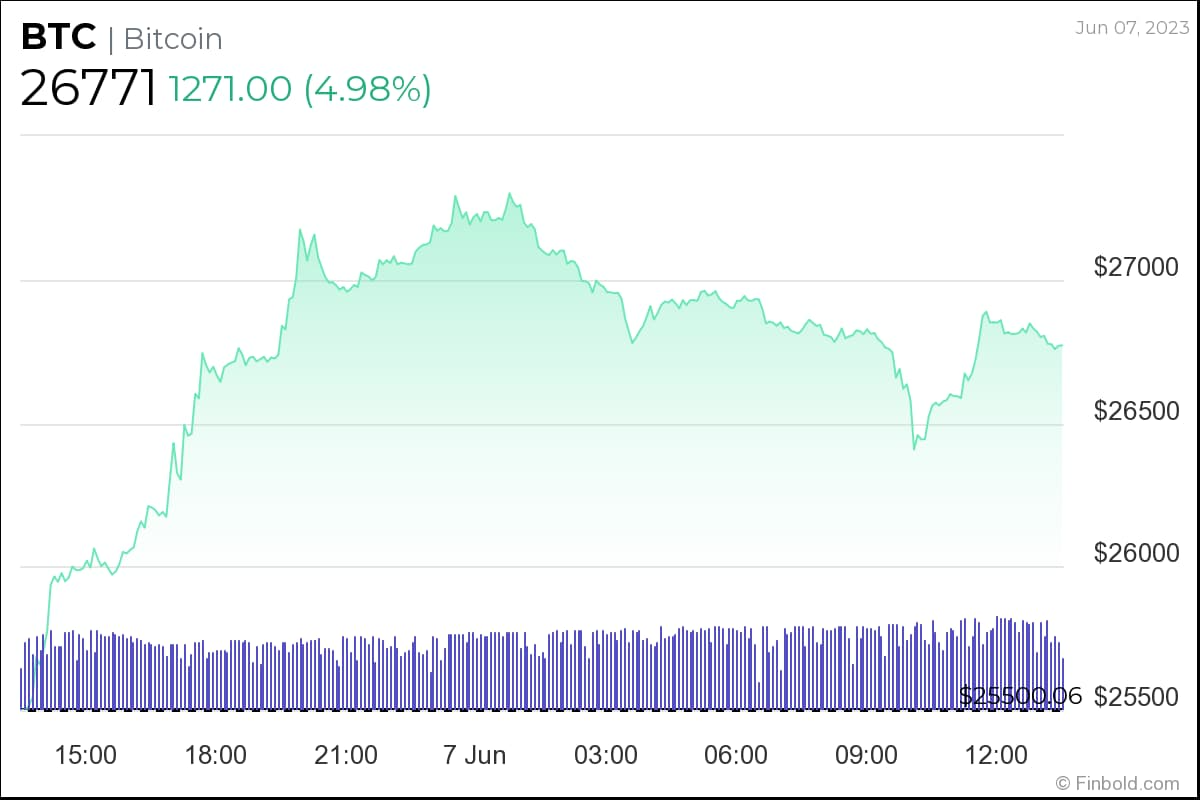This screenshot has width=1200, height=800.
Task: Select the 12:00 time axis marker
Action: (x=996, y=754)
